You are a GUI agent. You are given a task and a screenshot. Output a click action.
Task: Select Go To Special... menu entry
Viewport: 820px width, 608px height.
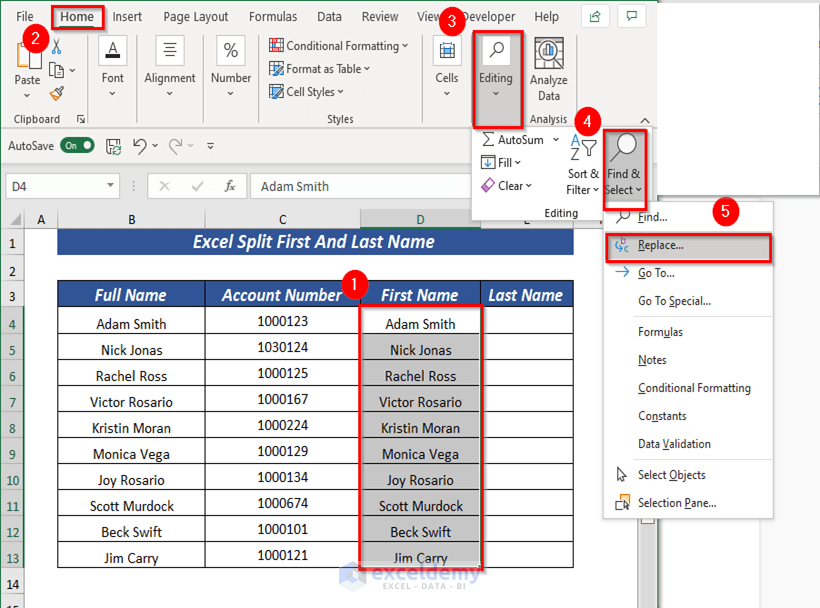tap(674, 301)
